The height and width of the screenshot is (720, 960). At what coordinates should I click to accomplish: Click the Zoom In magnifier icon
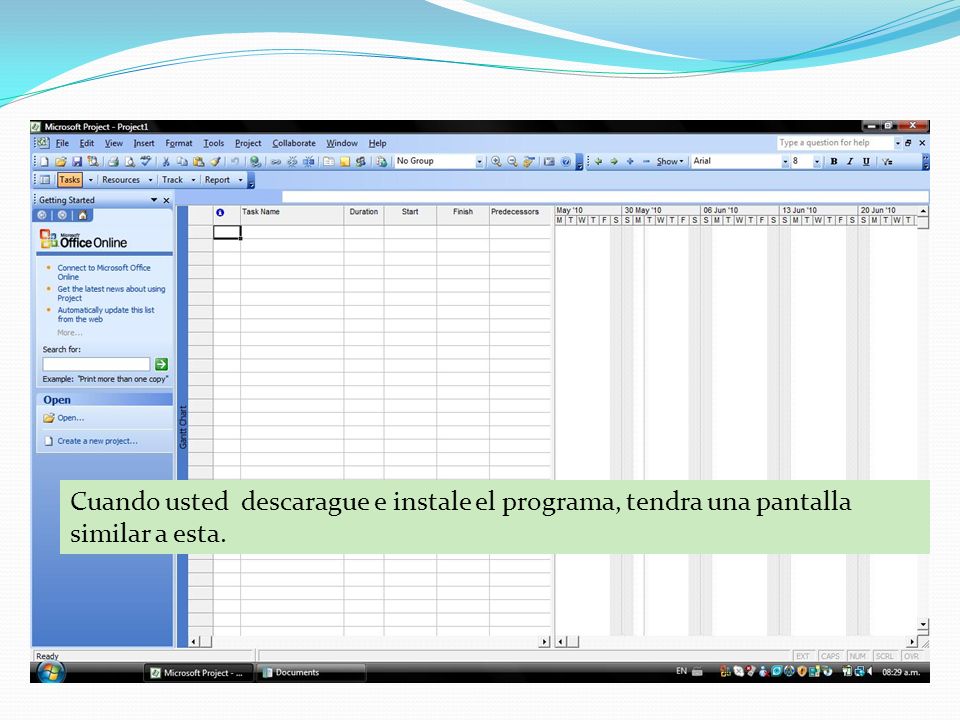coord(497,162)
